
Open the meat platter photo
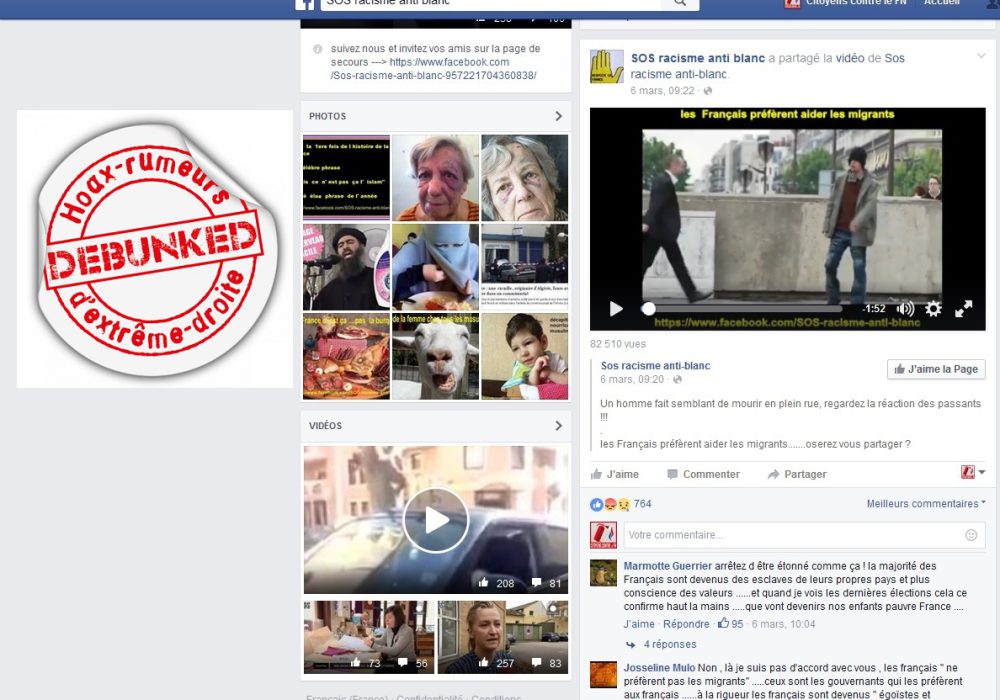(x=346, y=356)
